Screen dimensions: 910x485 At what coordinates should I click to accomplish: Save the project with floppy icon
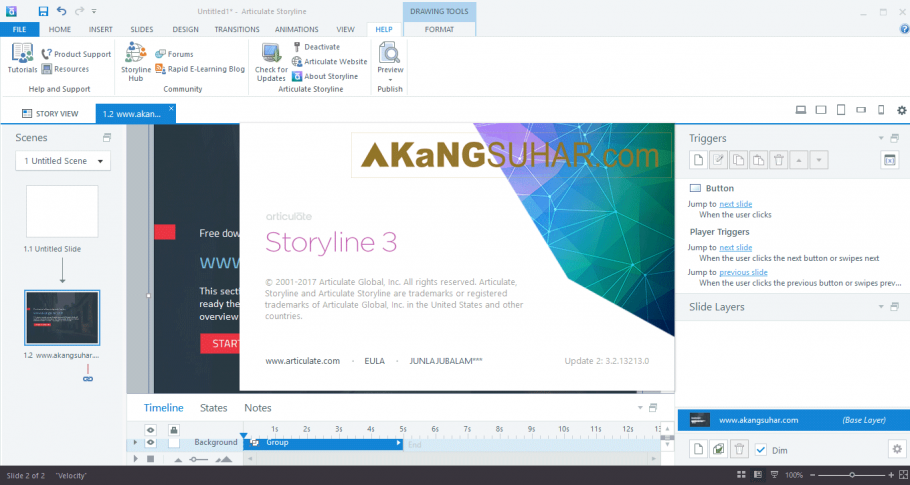click(43, 11)
